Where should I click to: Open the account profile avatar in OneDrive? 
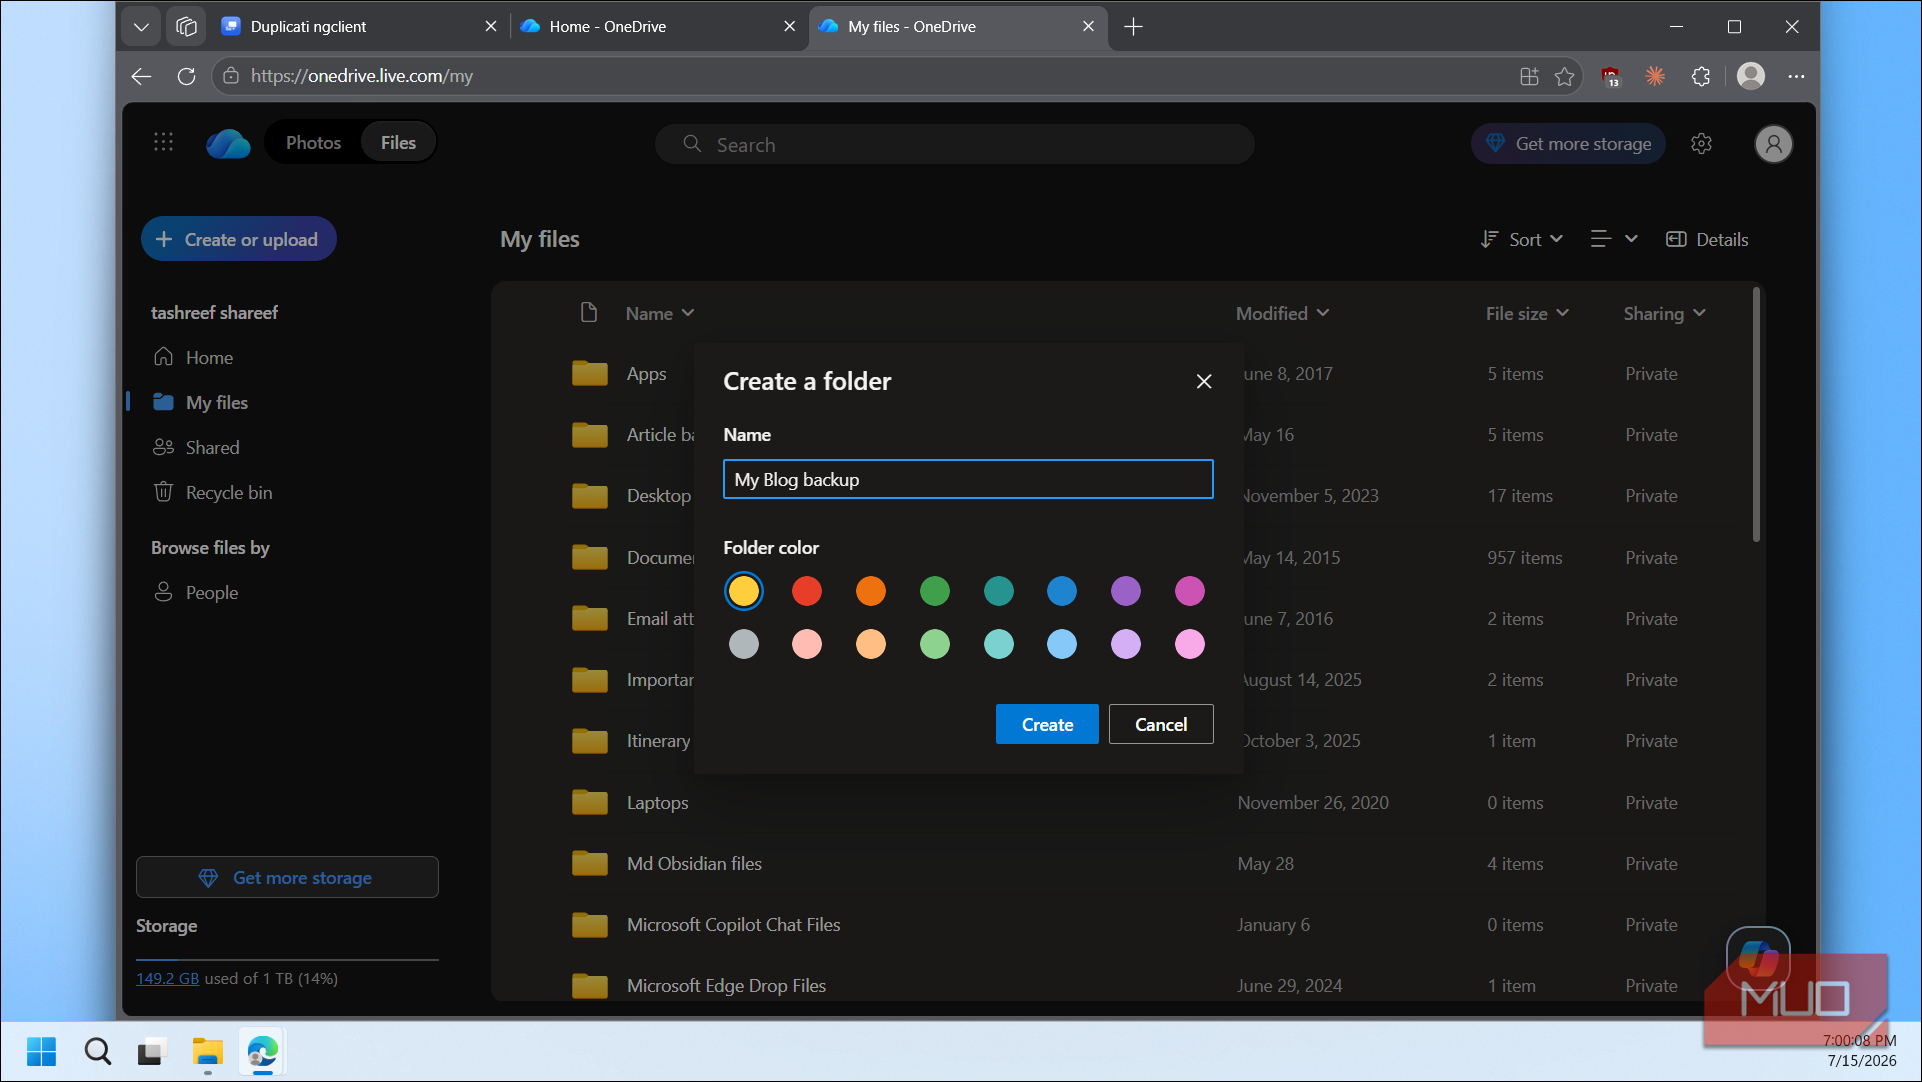1773,144
